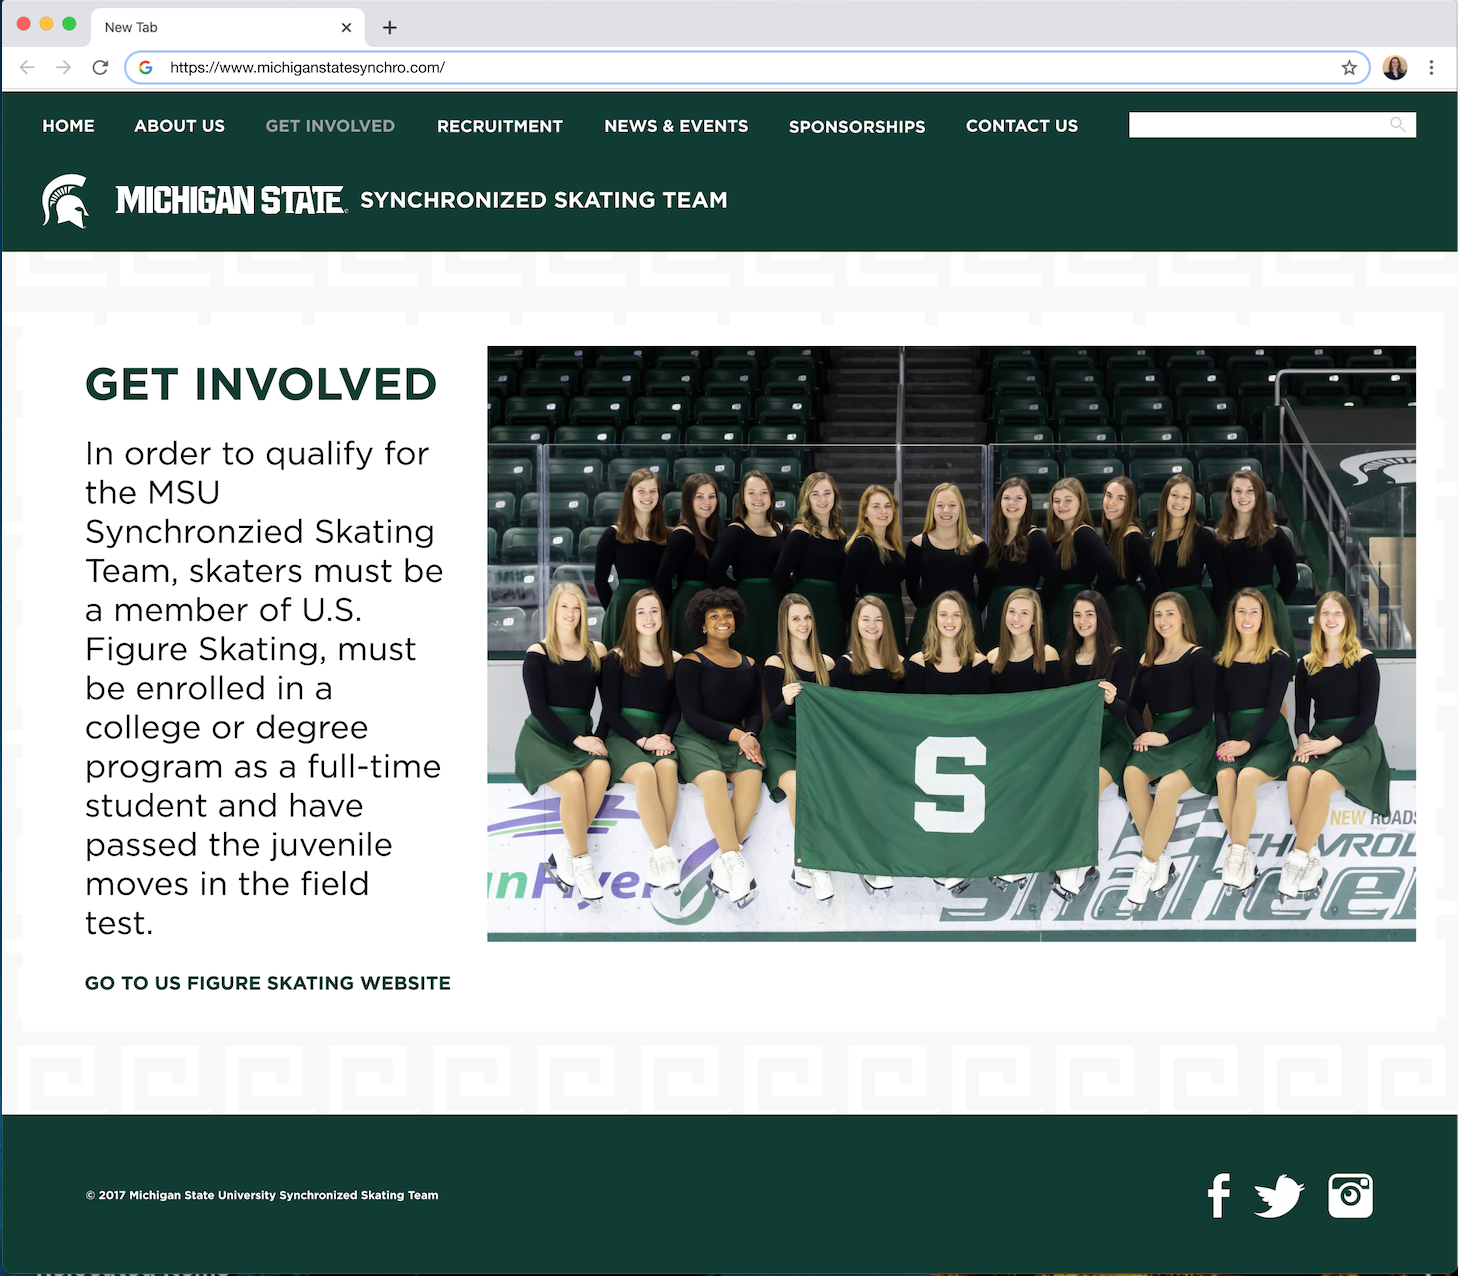Click the address bar URL

307,67
